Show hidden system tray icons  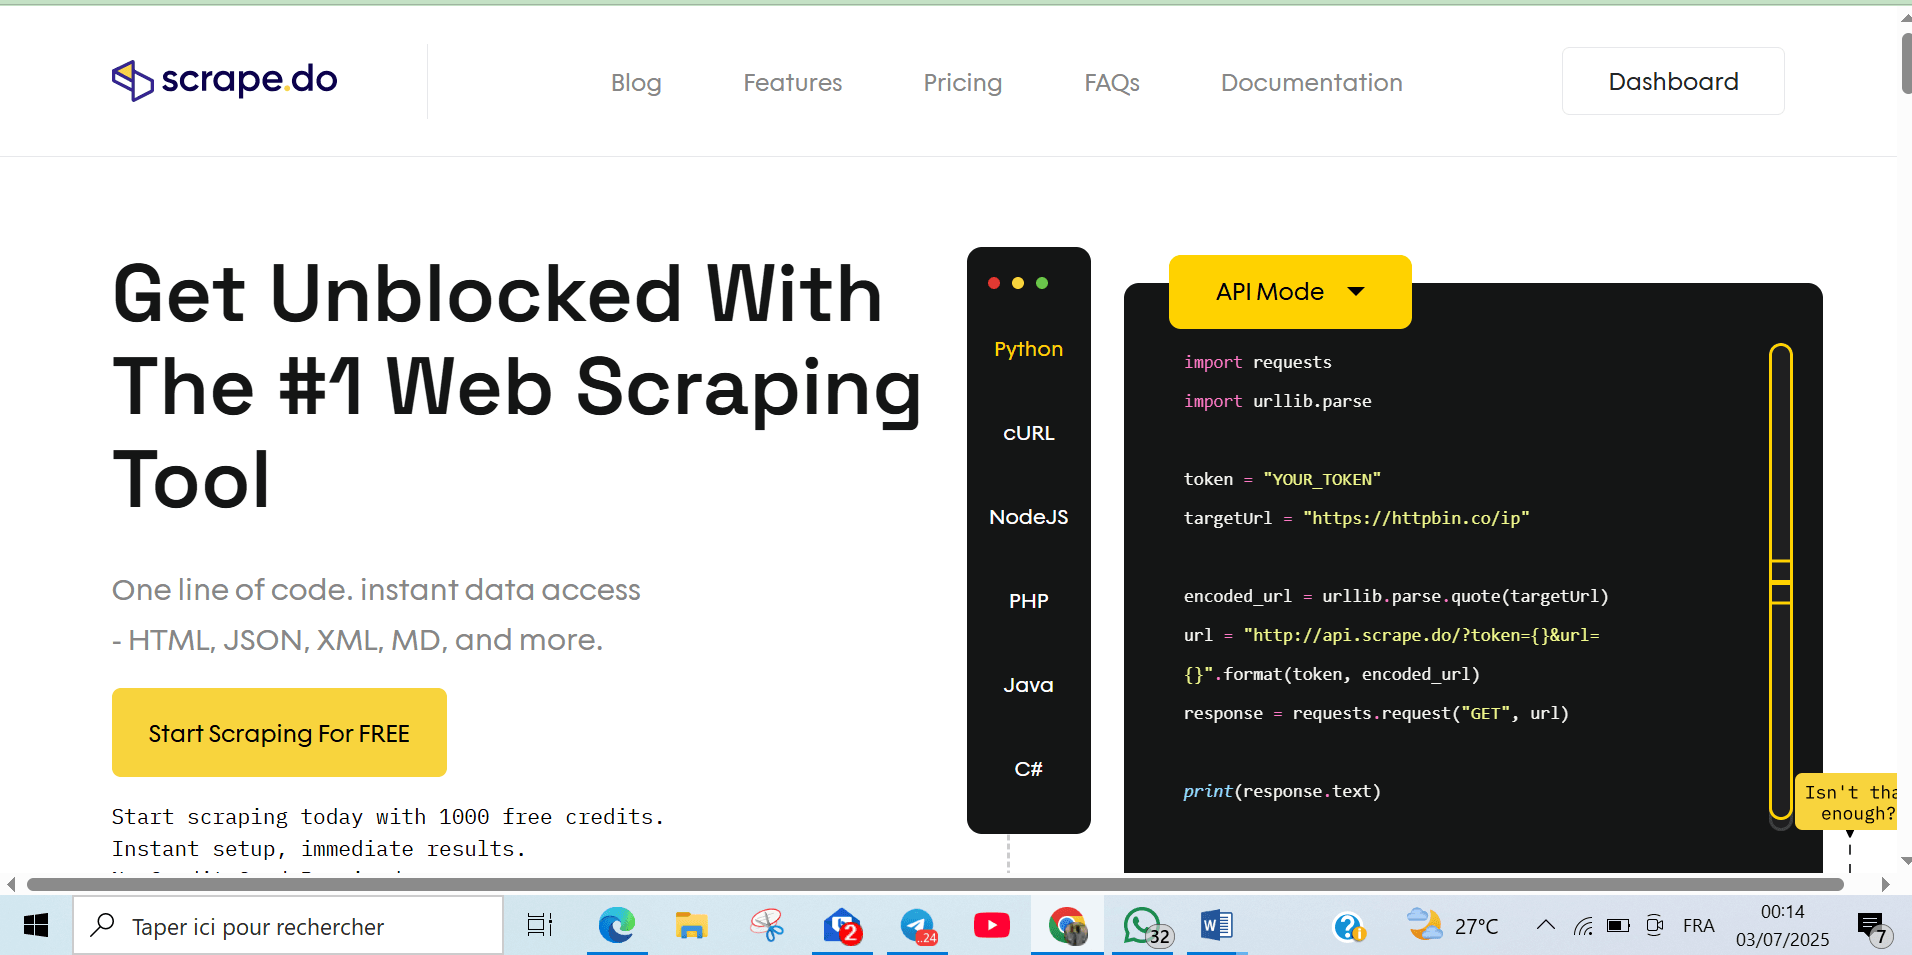(1545, 925)
